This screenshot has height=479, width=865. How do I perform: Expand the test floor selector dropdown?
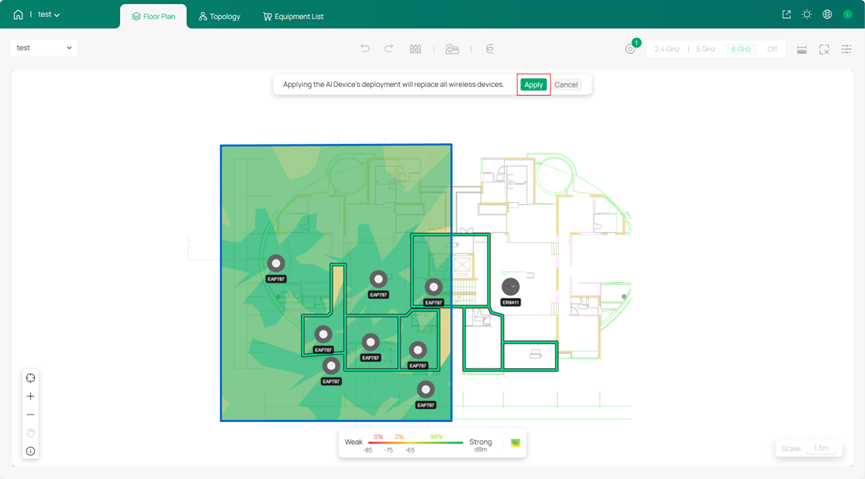tap(44, 48)
